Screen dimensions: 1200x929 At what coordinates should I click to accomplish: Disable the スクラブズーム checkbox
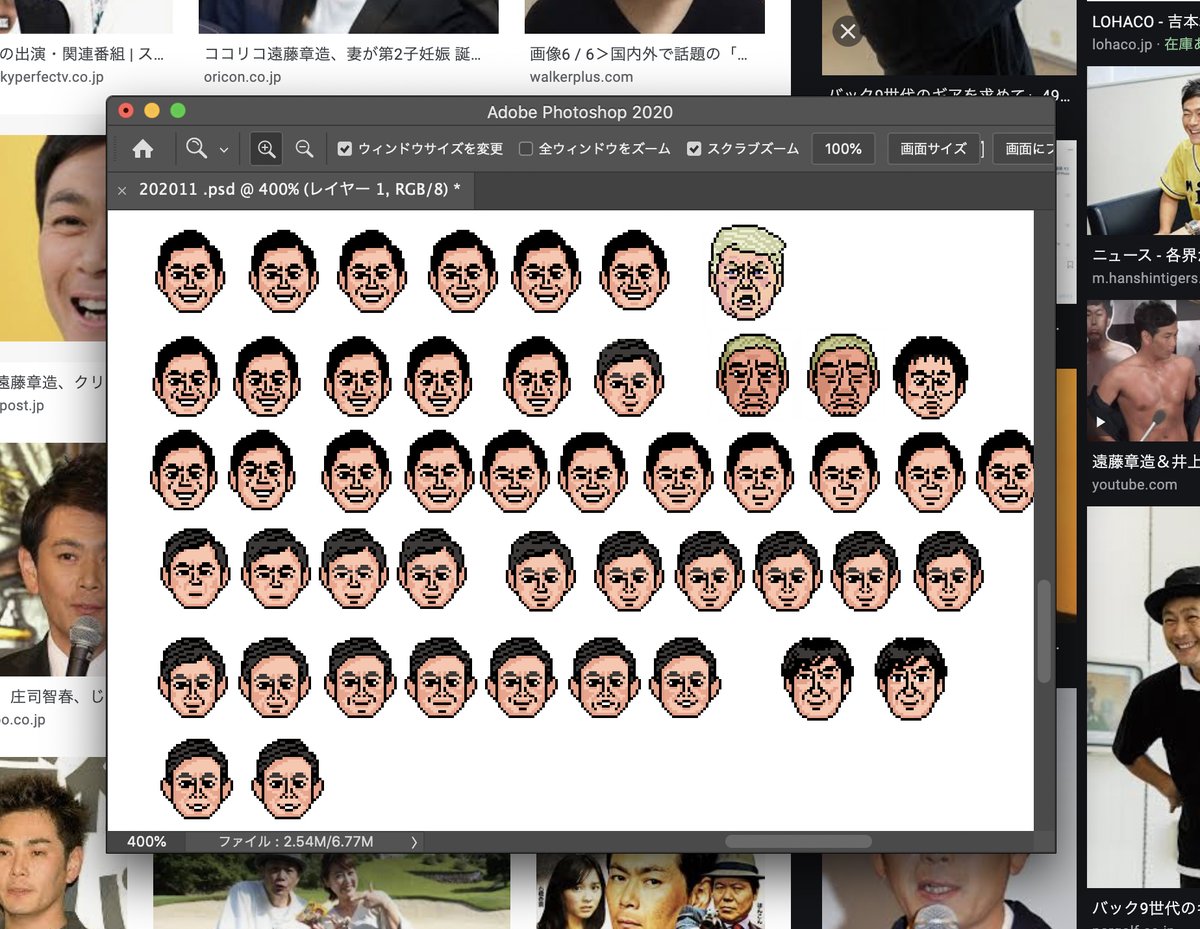point(694,149)
